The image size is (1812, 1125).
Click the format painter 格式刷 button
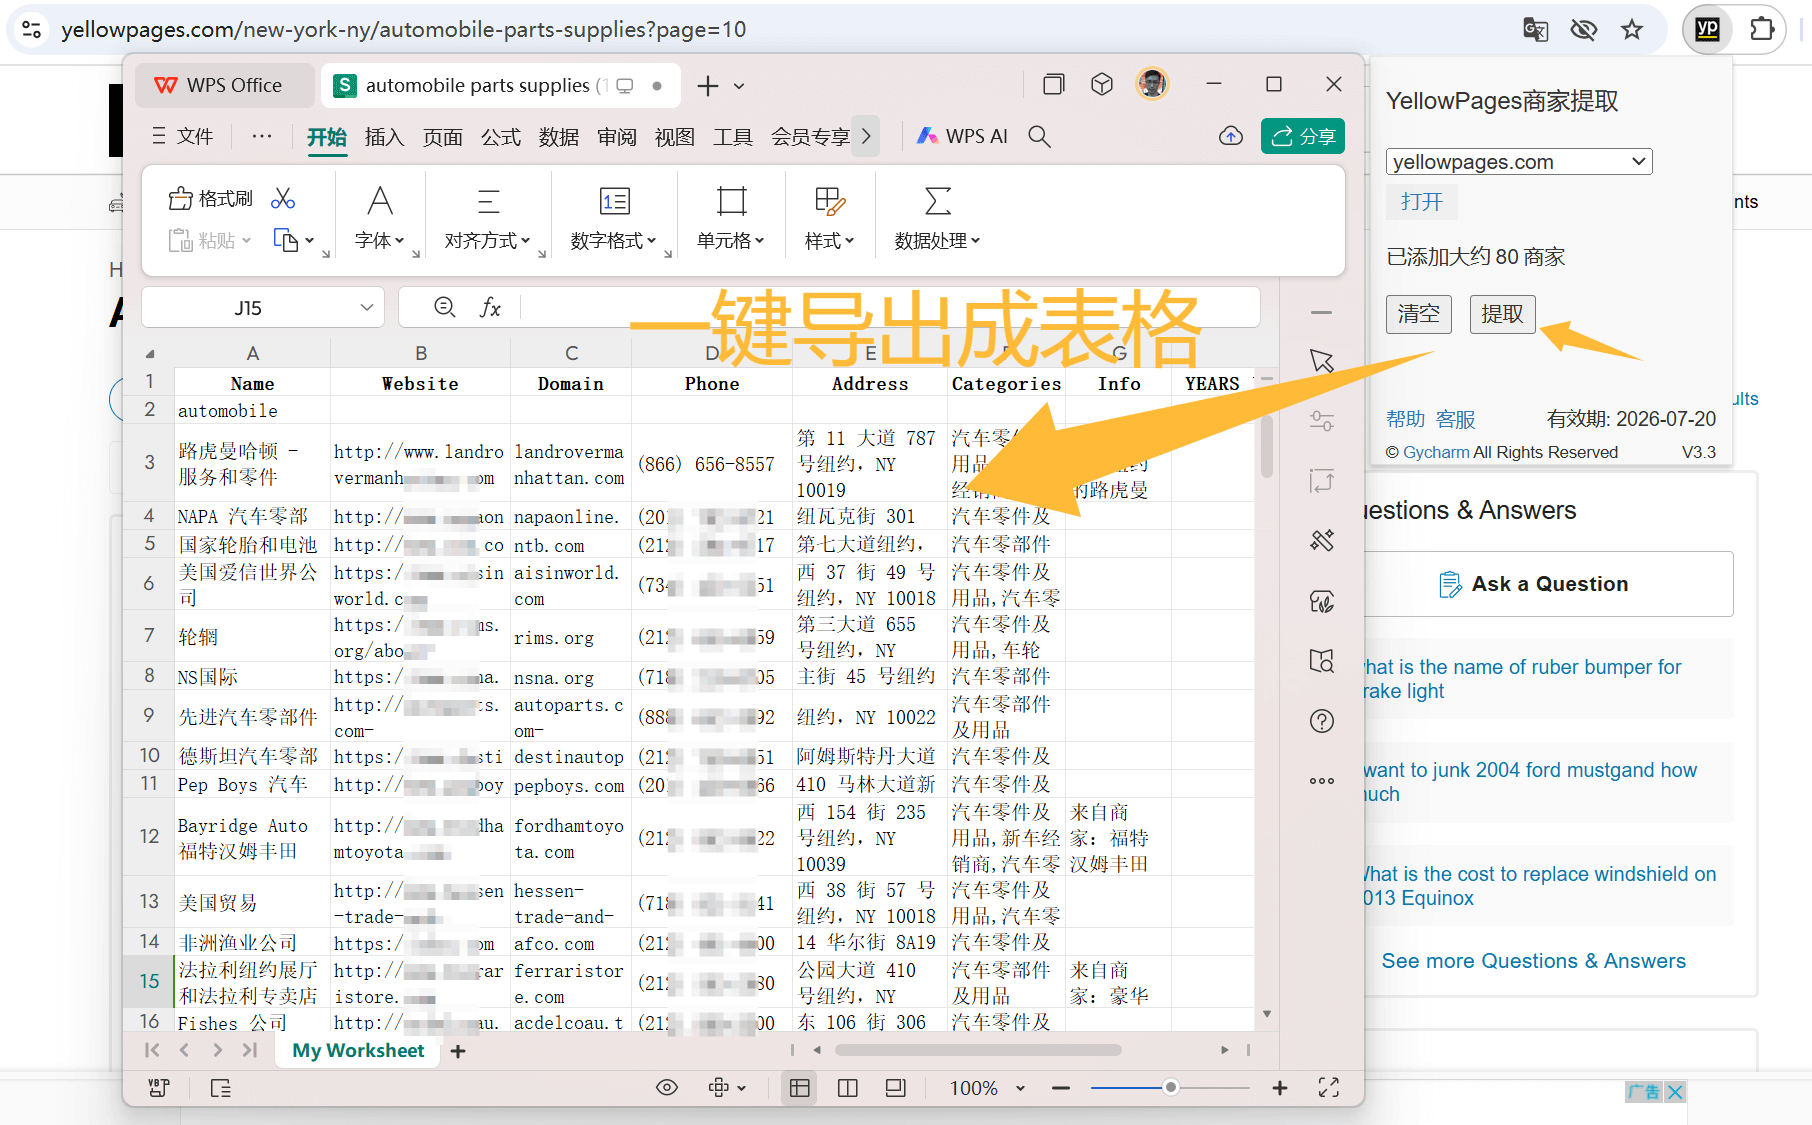(x=211, y=199)
